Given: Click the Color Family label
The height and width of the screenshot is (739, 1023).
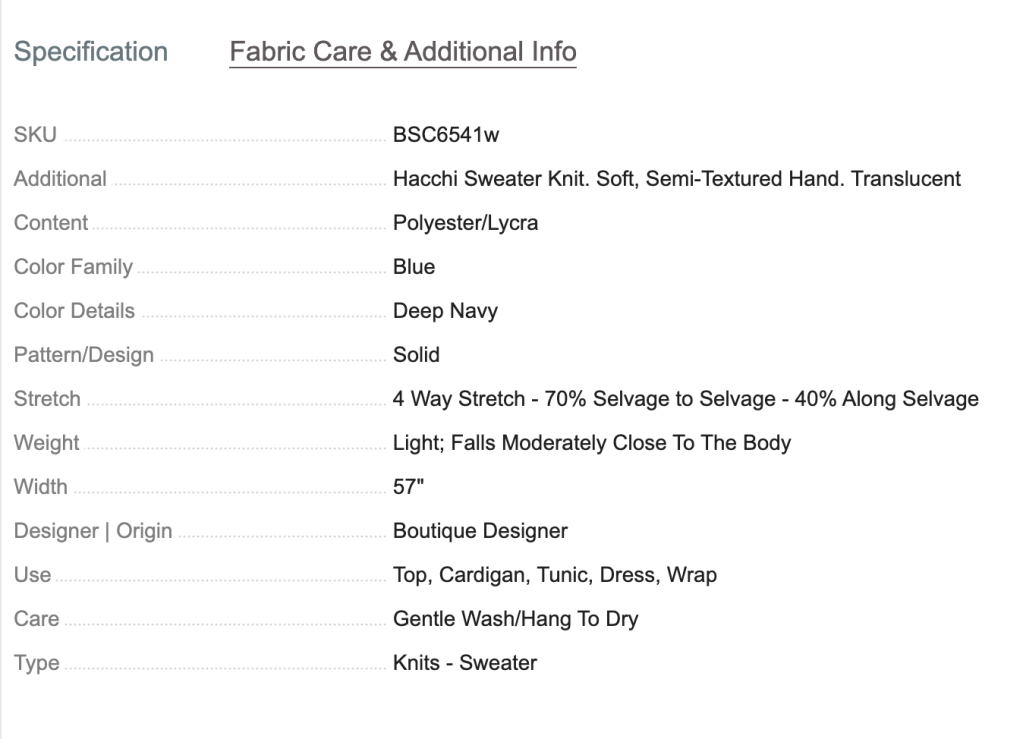Looking at the screenshot, I should 73,267.
